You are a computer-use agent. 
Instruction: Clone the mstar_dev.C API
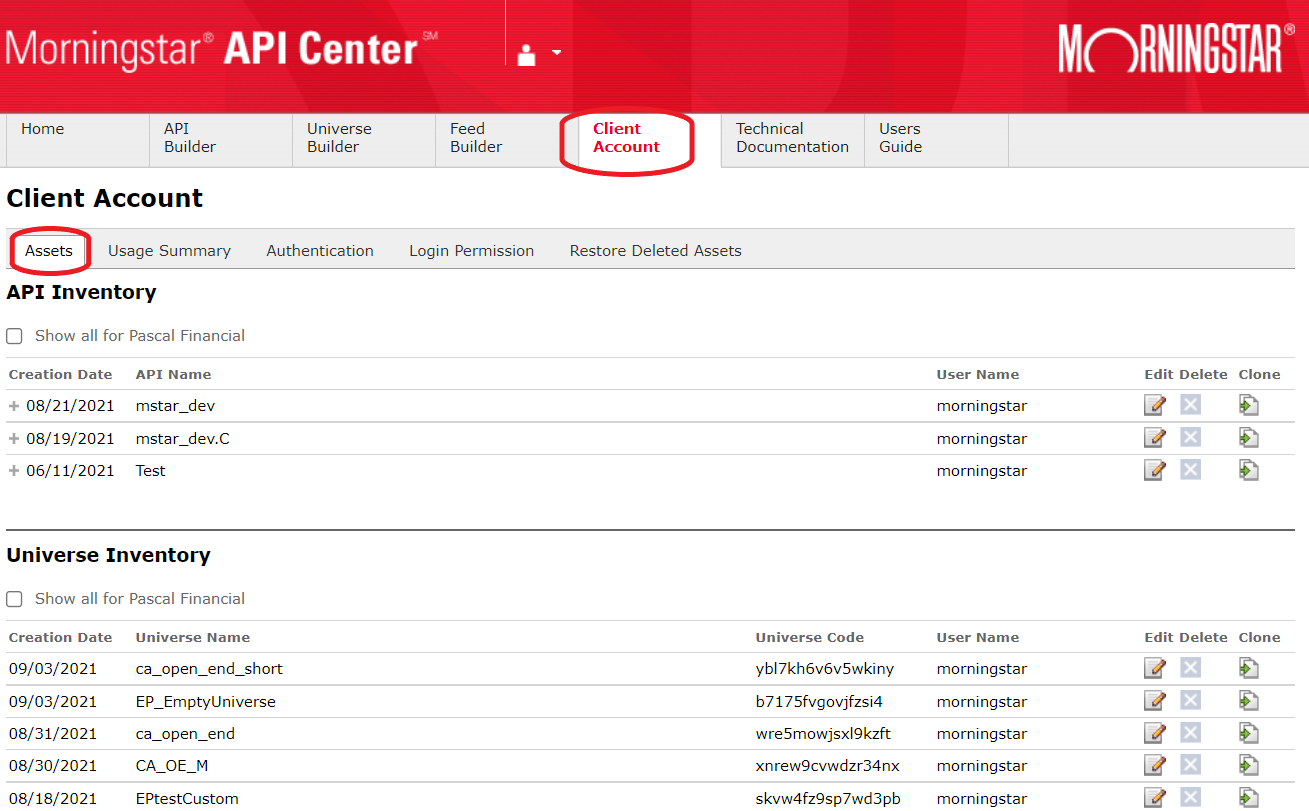[1249, 438]
